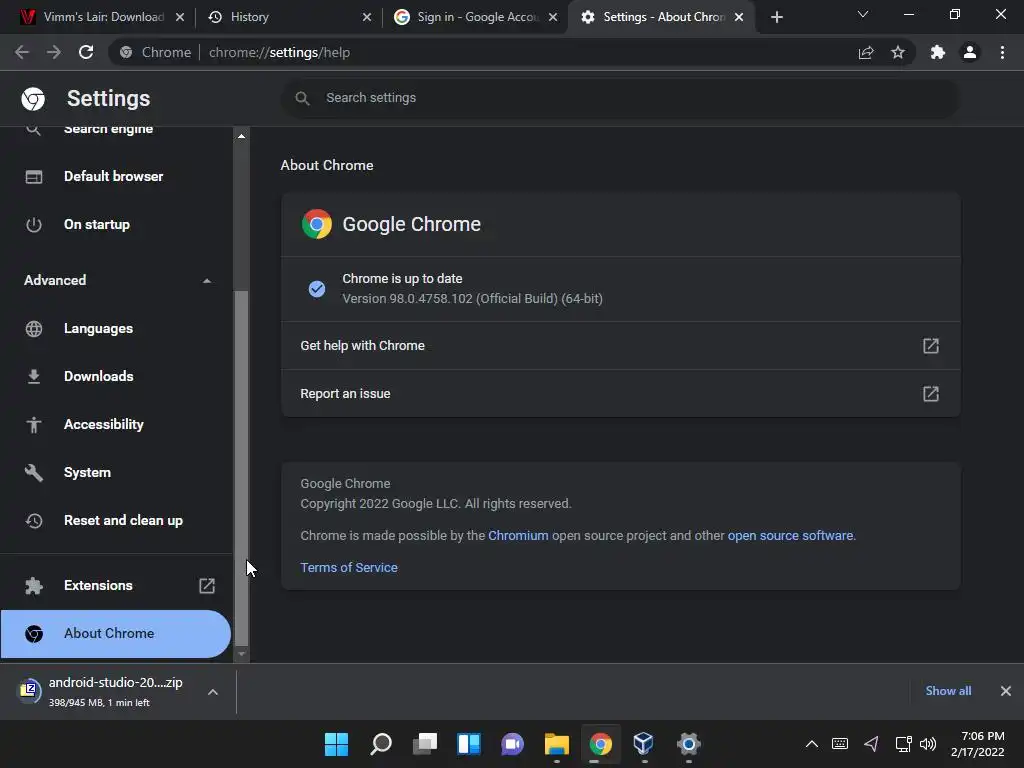Screen dimensions: 1024x768
Task: Open the Extensions puzzle menu
Action: [x=938, y=52]
